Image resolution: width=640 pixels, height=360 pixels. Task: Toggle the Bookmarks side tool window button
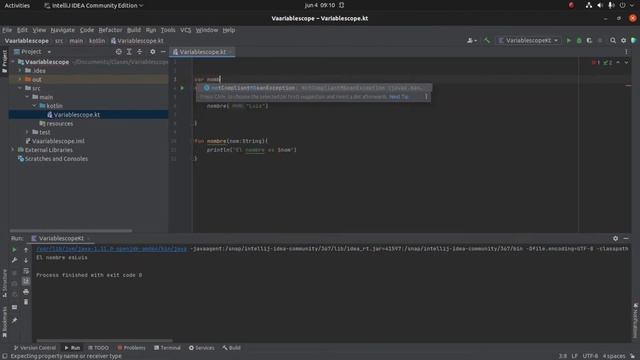(4, 322)
